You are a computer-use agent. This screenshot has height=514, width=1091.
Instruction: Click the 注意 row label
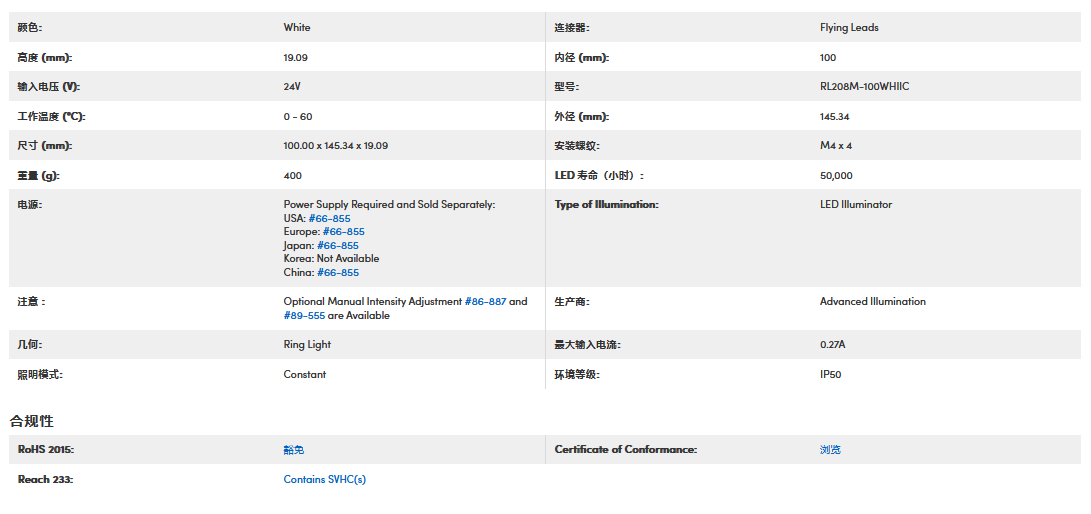click(31, 302)
